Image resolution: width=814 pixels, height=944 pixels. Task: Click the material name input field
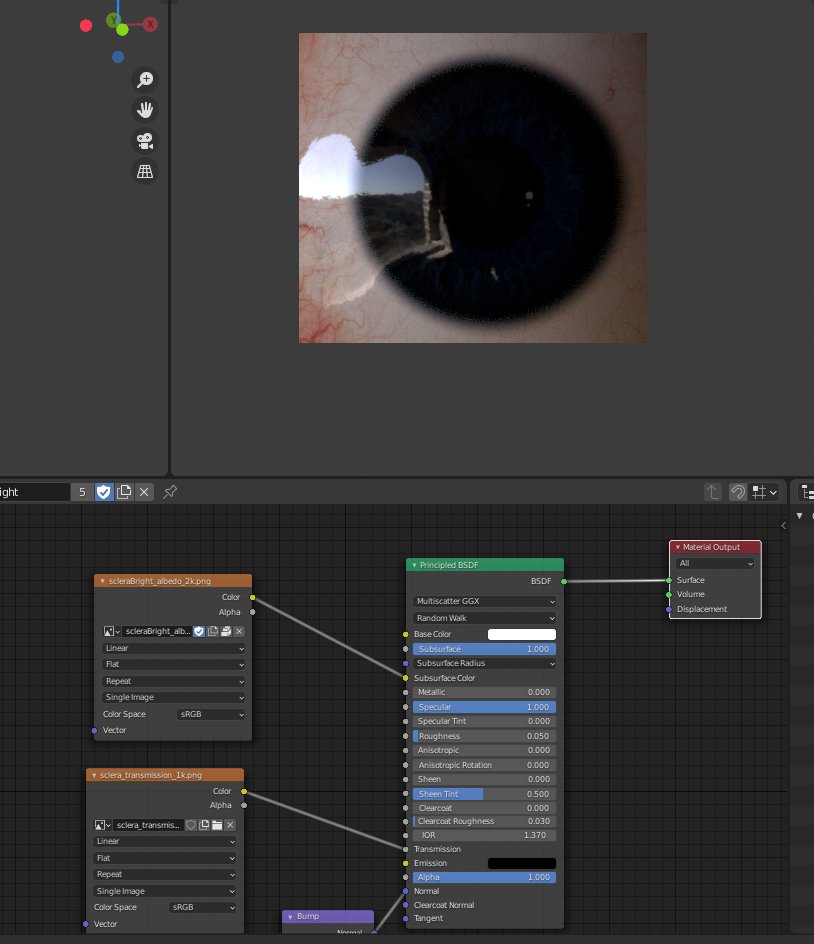tap(40, 491)
